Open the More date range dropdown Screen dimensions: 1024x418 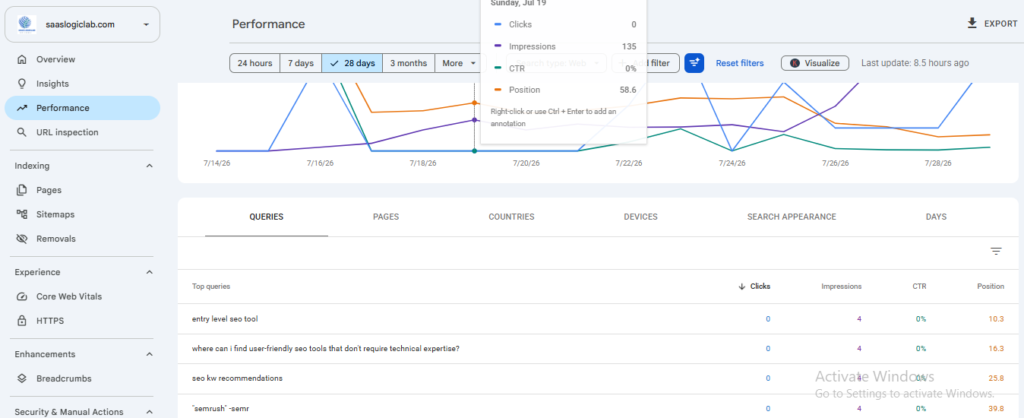[x=460, y=63]
